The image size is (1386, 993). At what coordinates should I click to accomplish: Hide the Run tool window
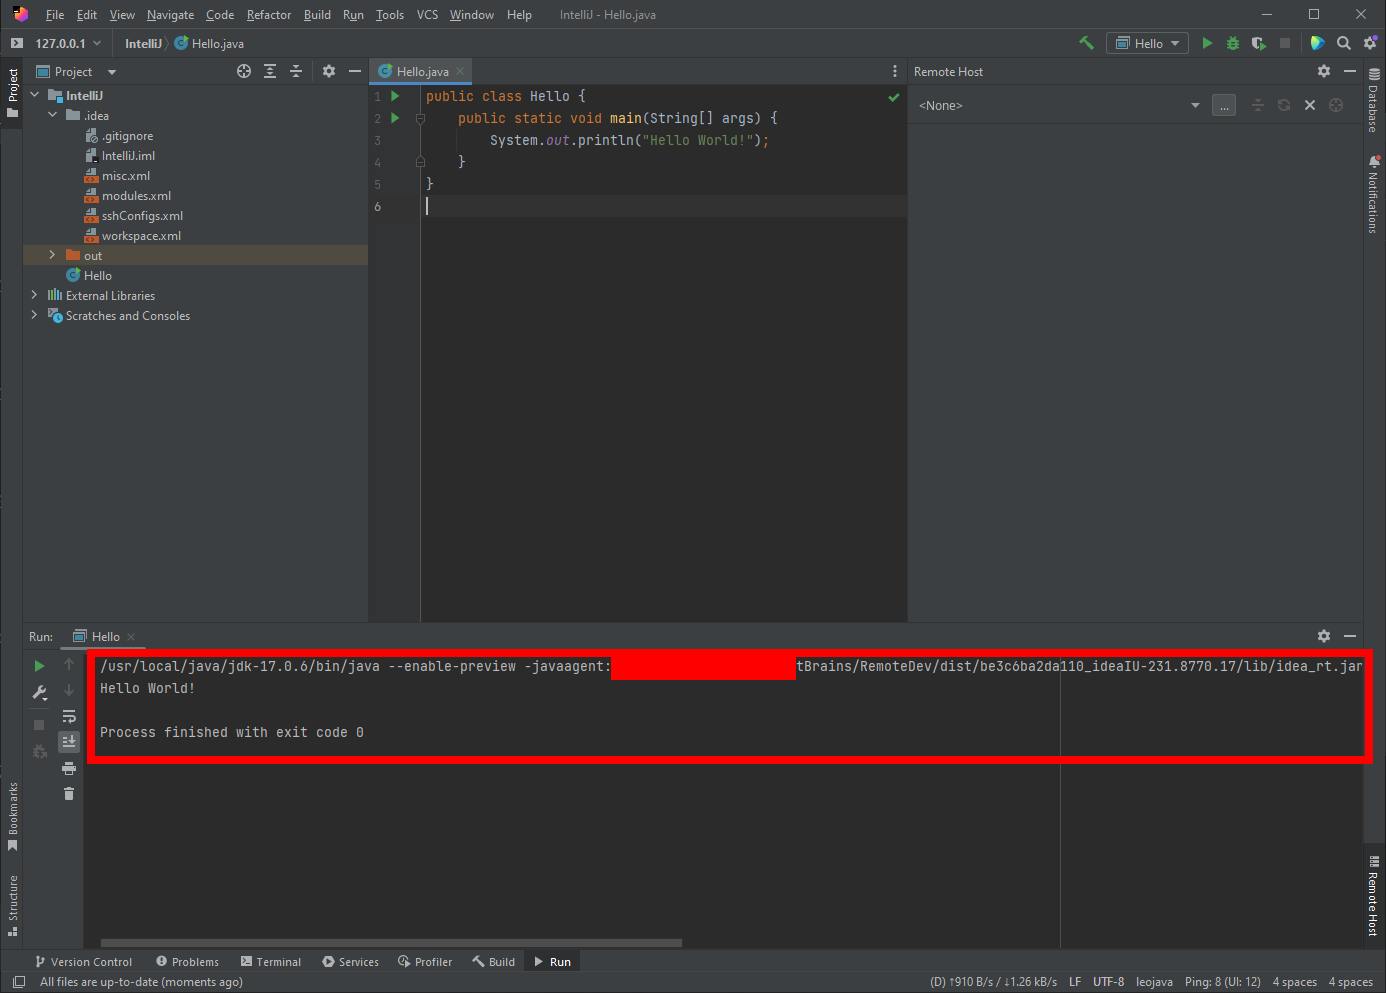pos(1350,636)
